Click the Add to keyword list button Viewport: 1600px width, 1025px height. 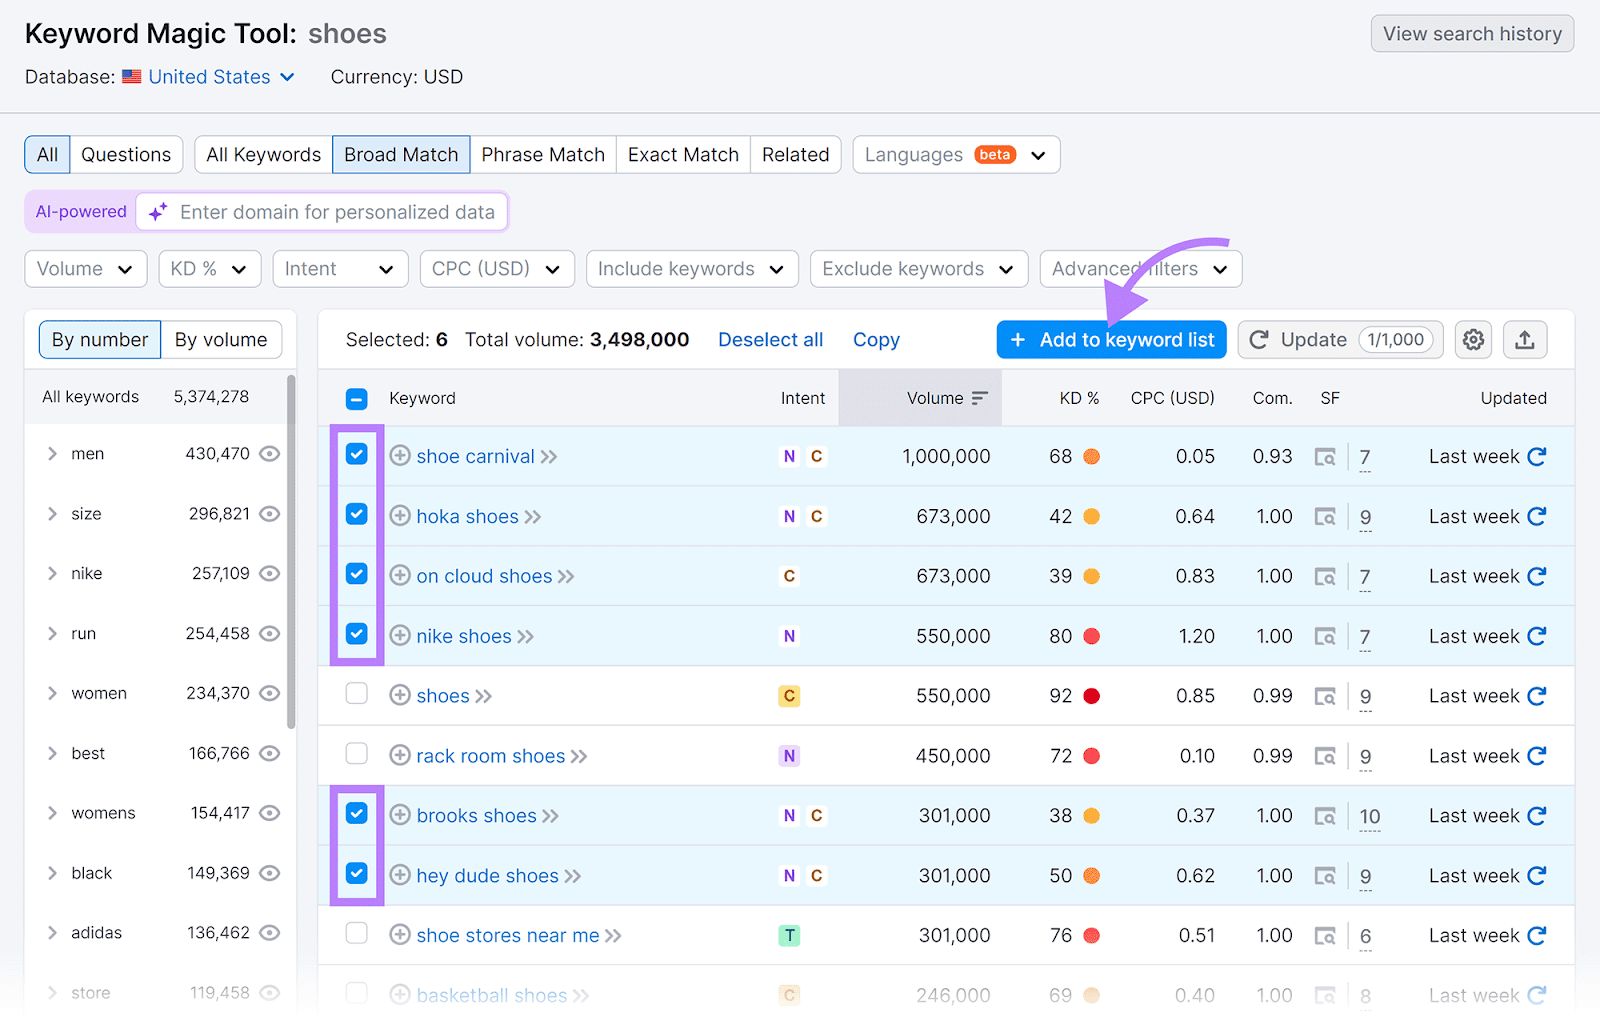tap(1111, 339)
